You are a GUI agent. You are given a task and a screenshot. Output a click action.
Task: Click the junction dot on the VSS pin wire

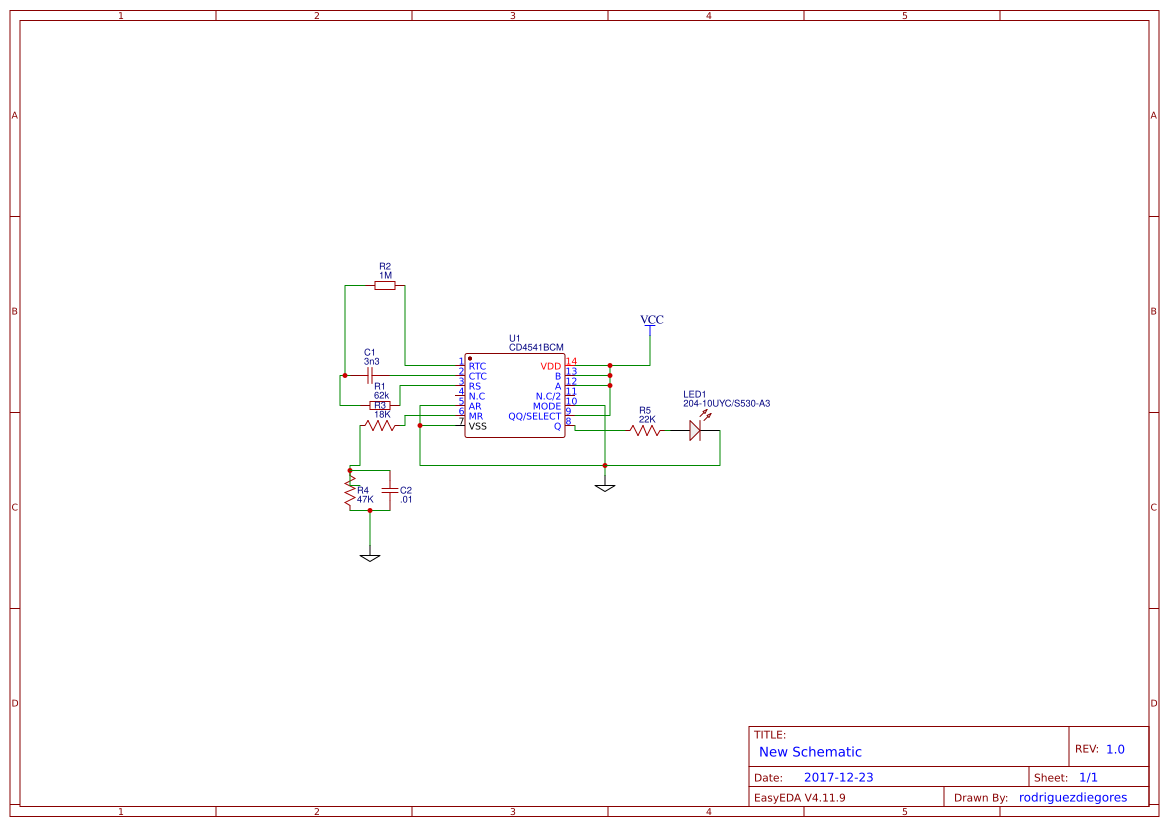[420, 426]
